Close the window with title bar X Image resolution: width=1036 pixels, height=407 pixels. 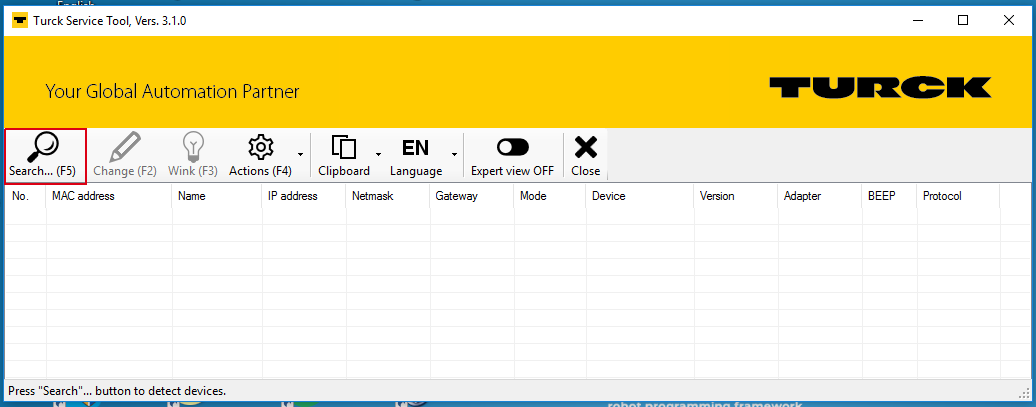pyautogui.click(x=1008, y=20)
